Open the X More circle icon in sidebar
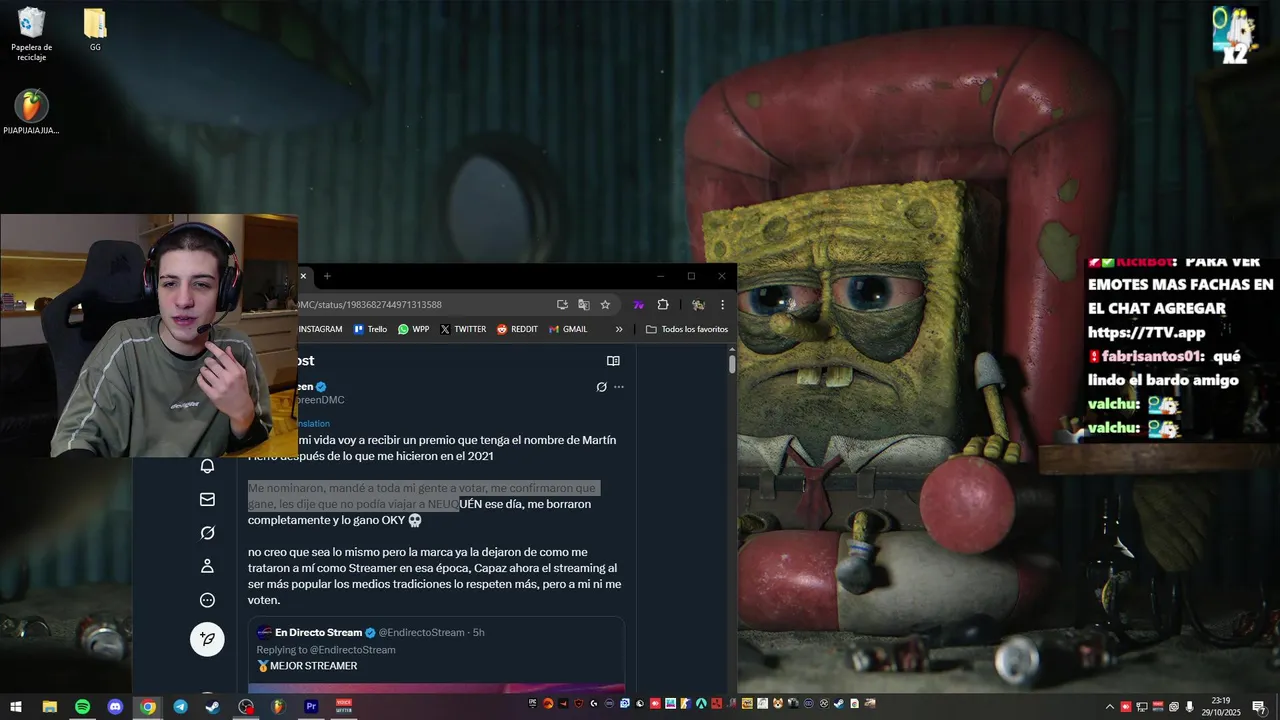 pyautogui.click(x=208, y=600)
